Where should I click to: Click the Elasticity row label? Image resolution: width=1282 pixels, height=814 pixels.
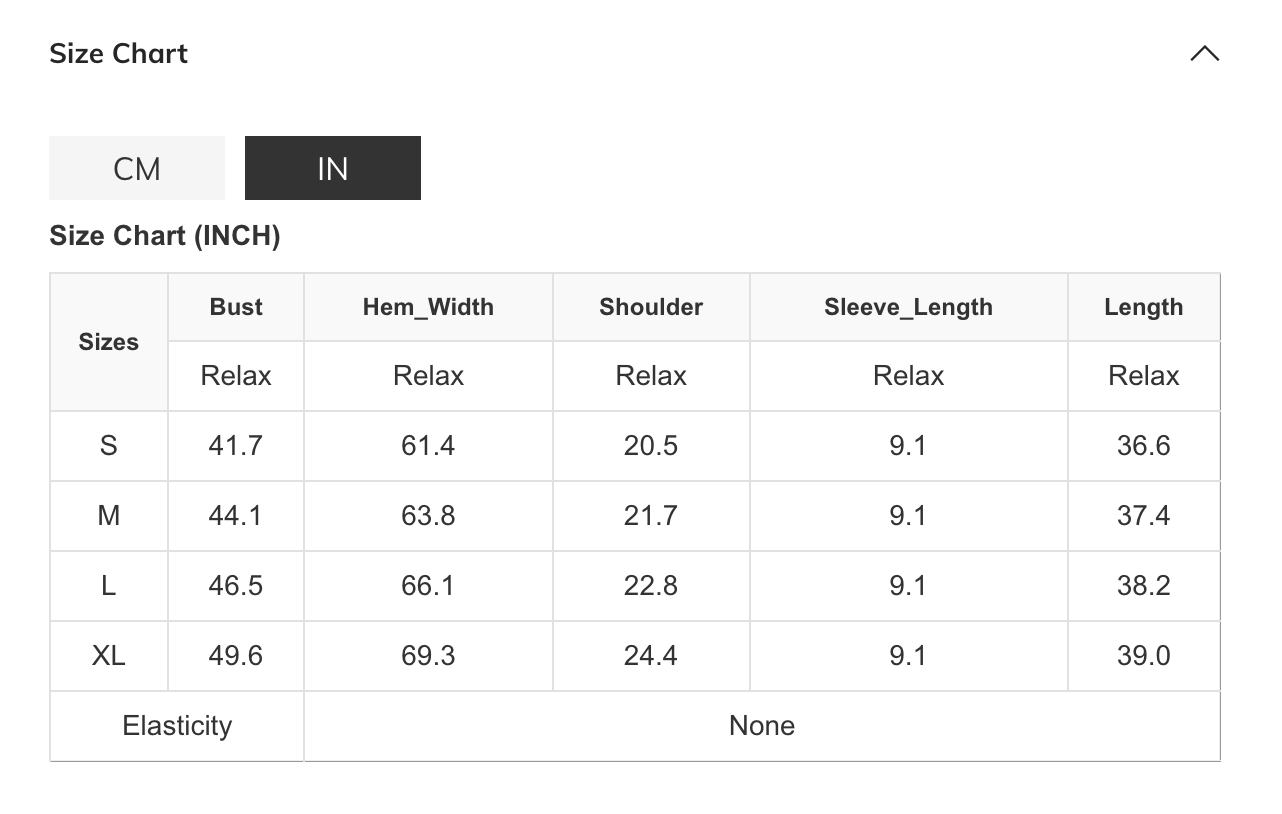(177, 725)
